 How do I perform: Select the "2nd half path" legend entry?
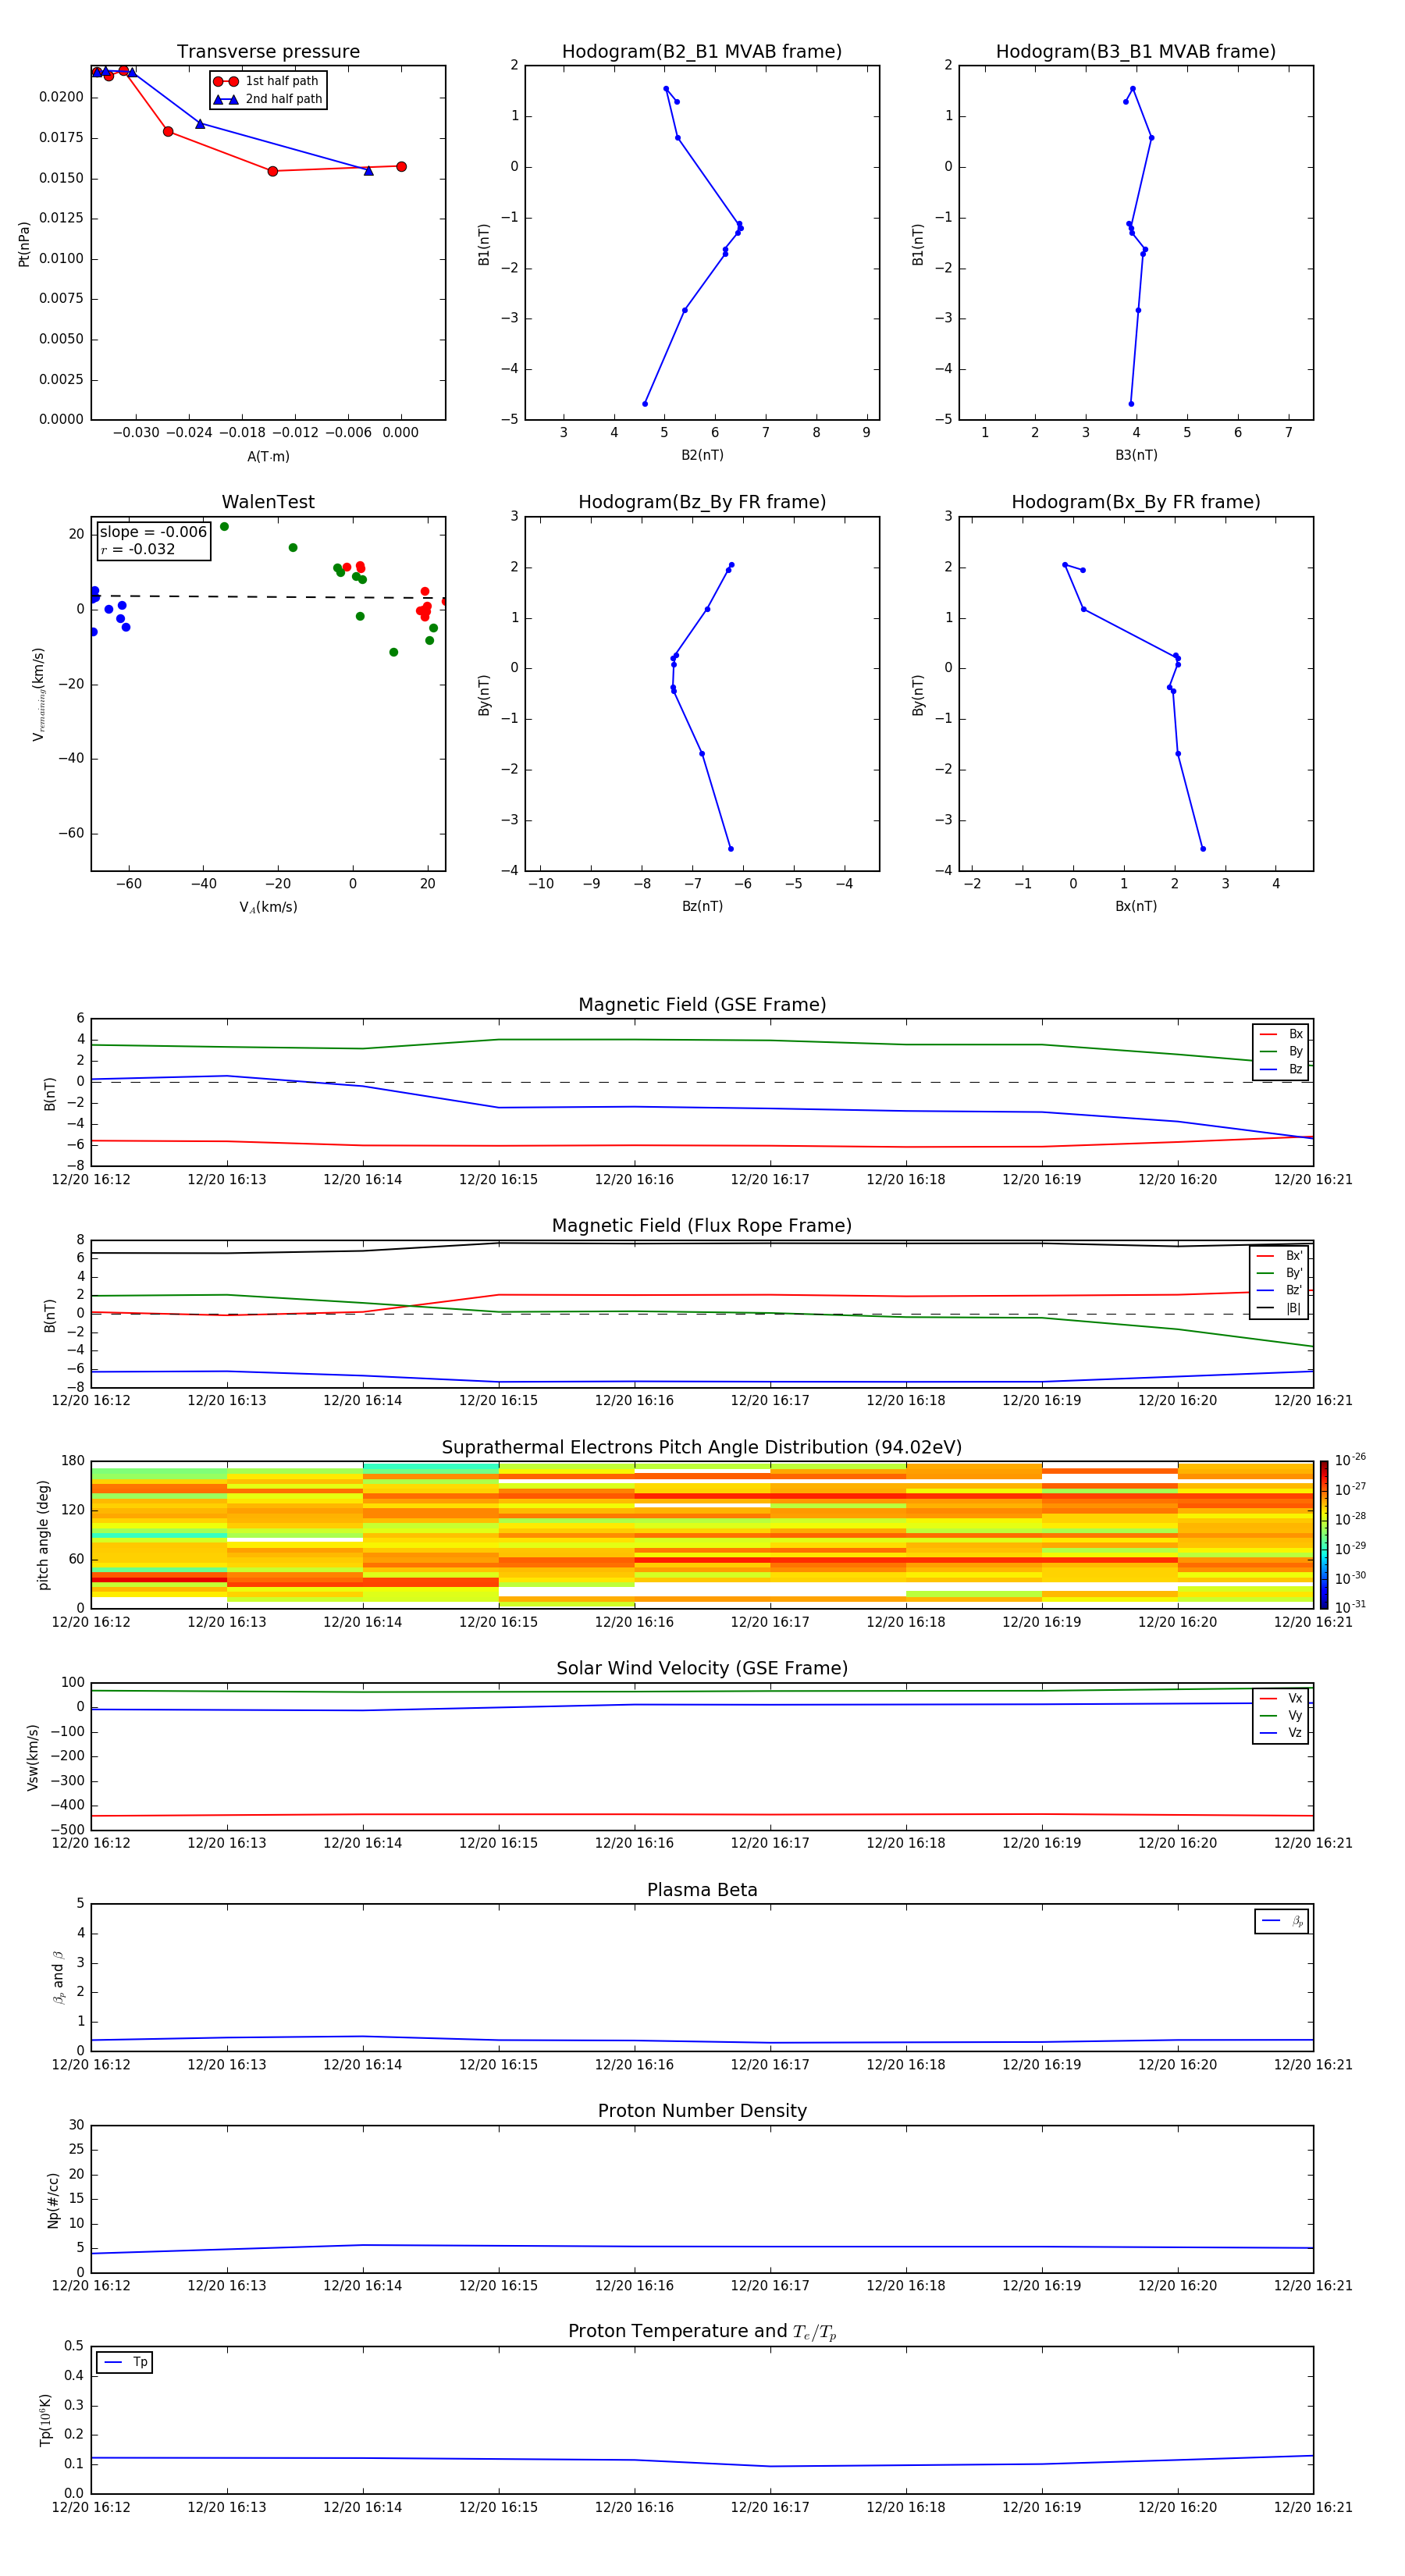tap(267, 99)
